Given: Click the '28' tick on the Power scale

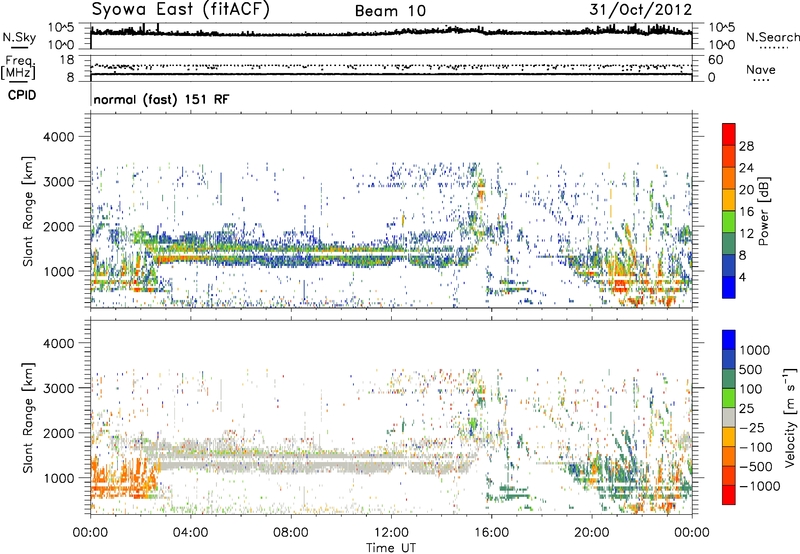Looking at the screenshot, I should [x=746, y=146].
